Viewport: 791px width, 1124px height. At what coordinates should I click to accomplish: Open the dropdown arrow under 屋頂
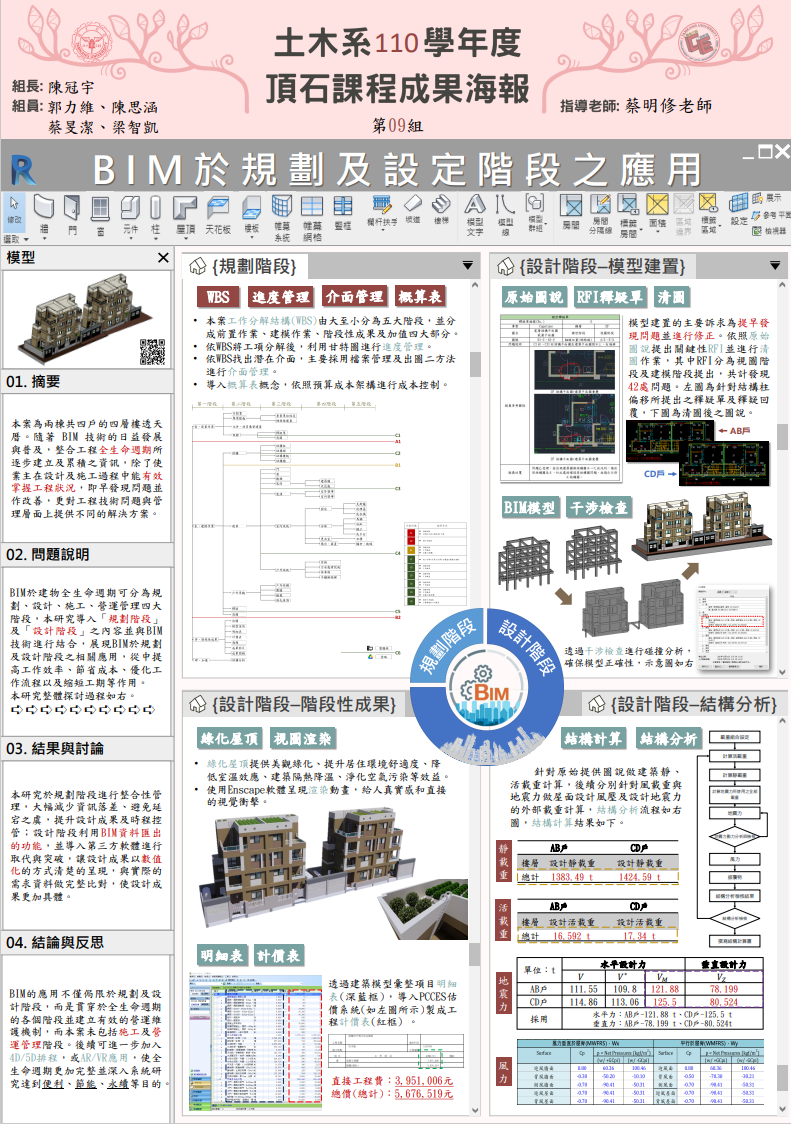coord(185,239)
